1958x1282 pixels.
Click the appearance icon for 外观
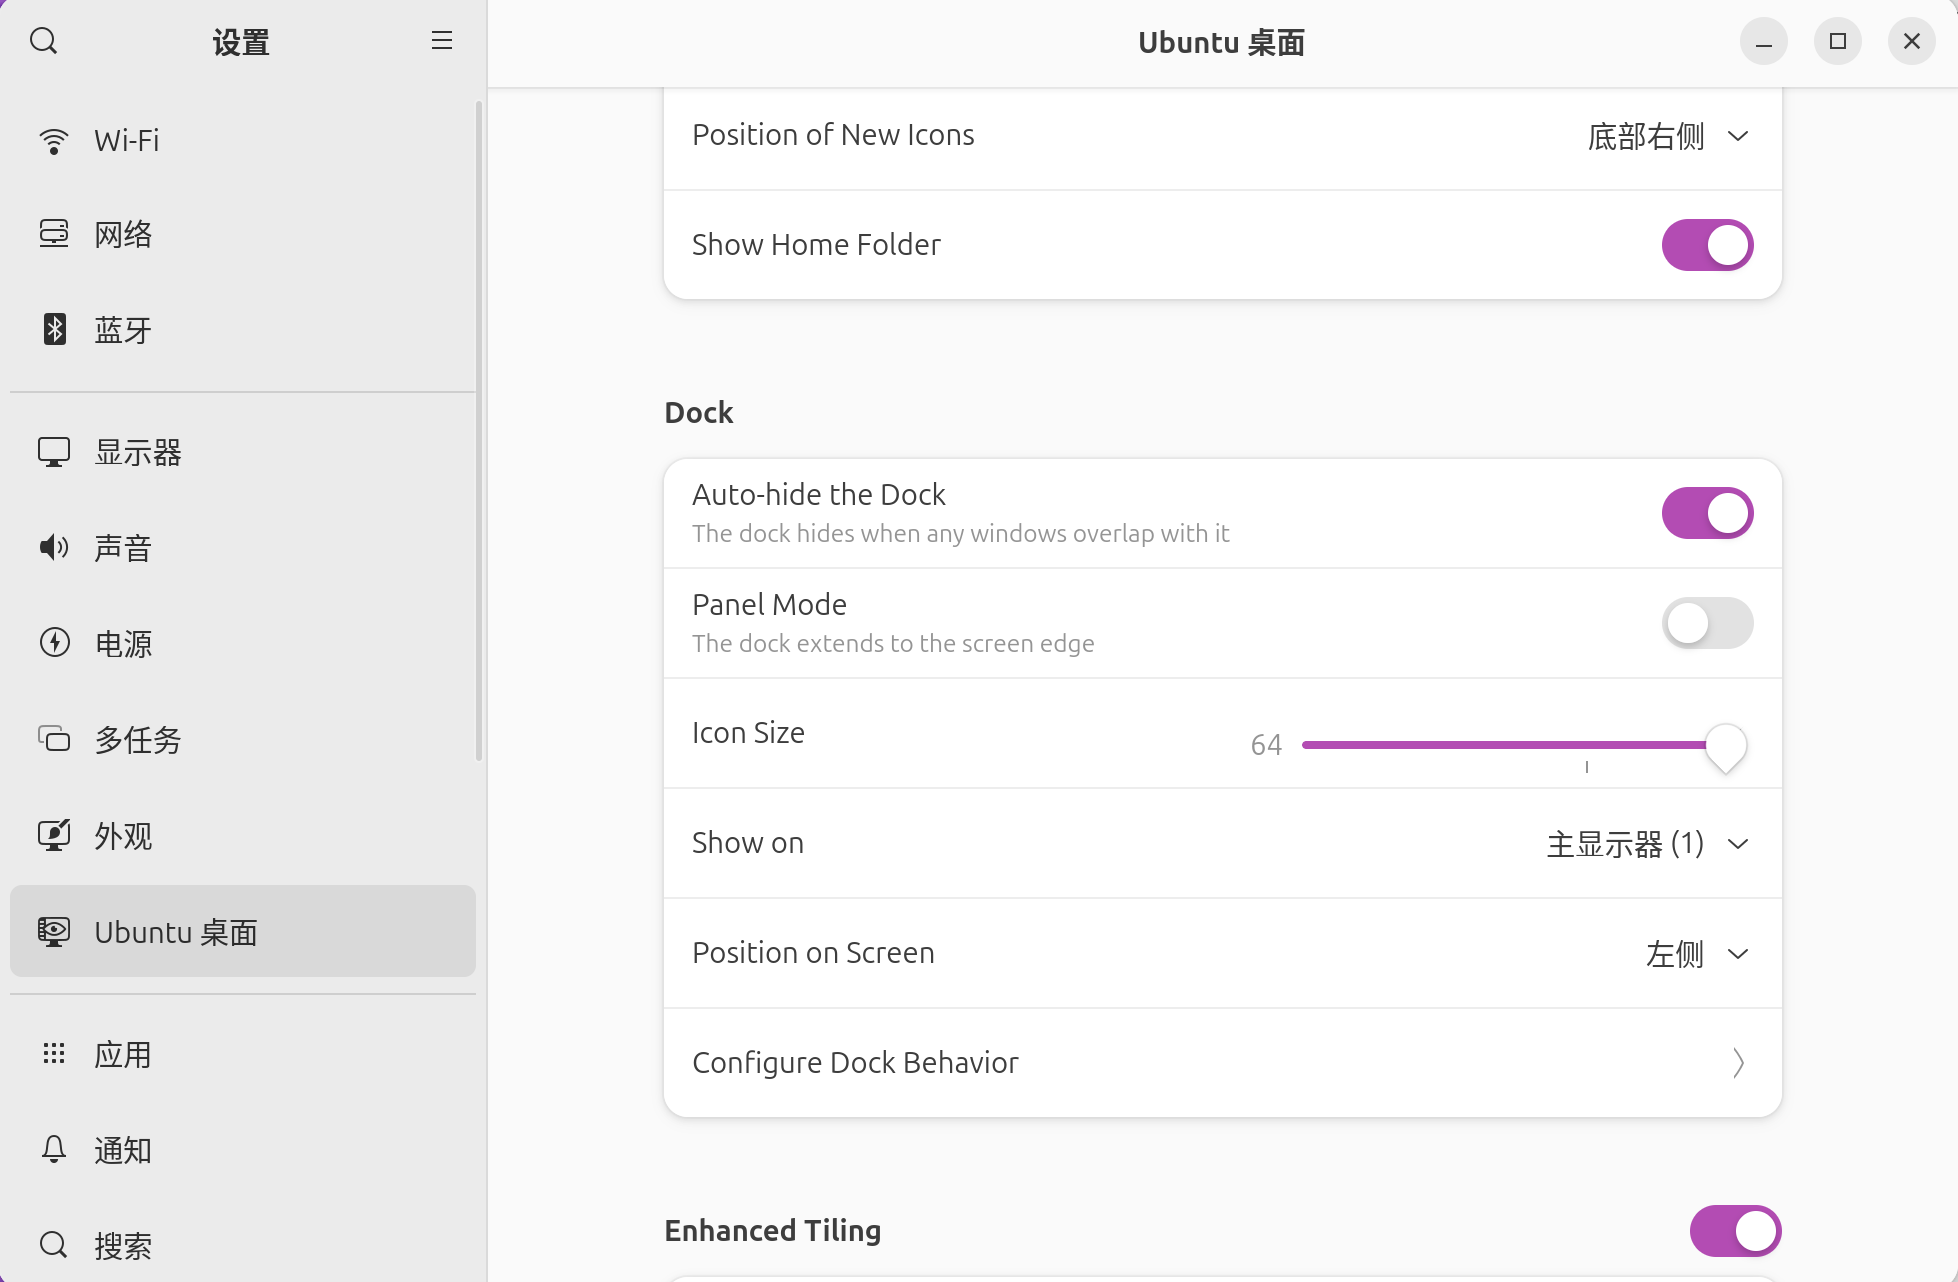(x=54, y=835)
